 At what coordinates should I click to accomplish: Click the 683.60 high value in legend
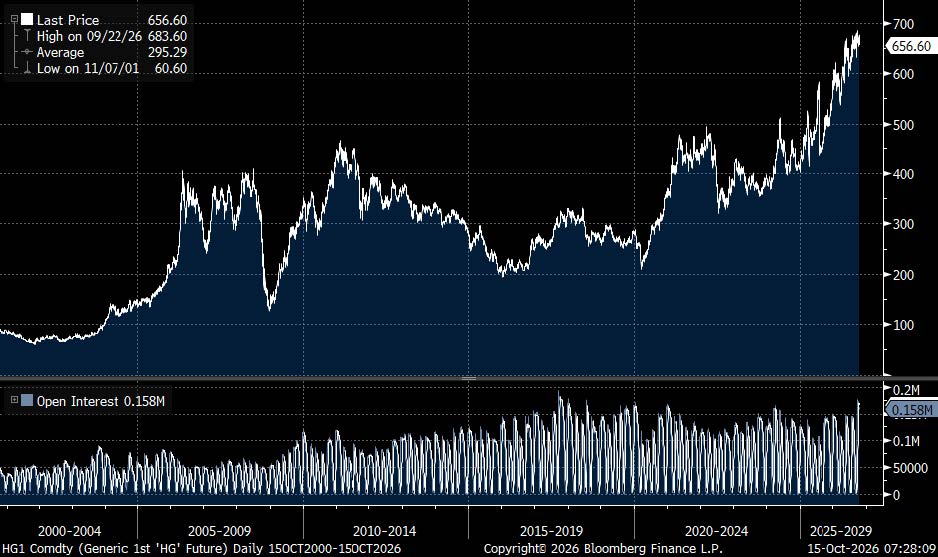point(168,36)
